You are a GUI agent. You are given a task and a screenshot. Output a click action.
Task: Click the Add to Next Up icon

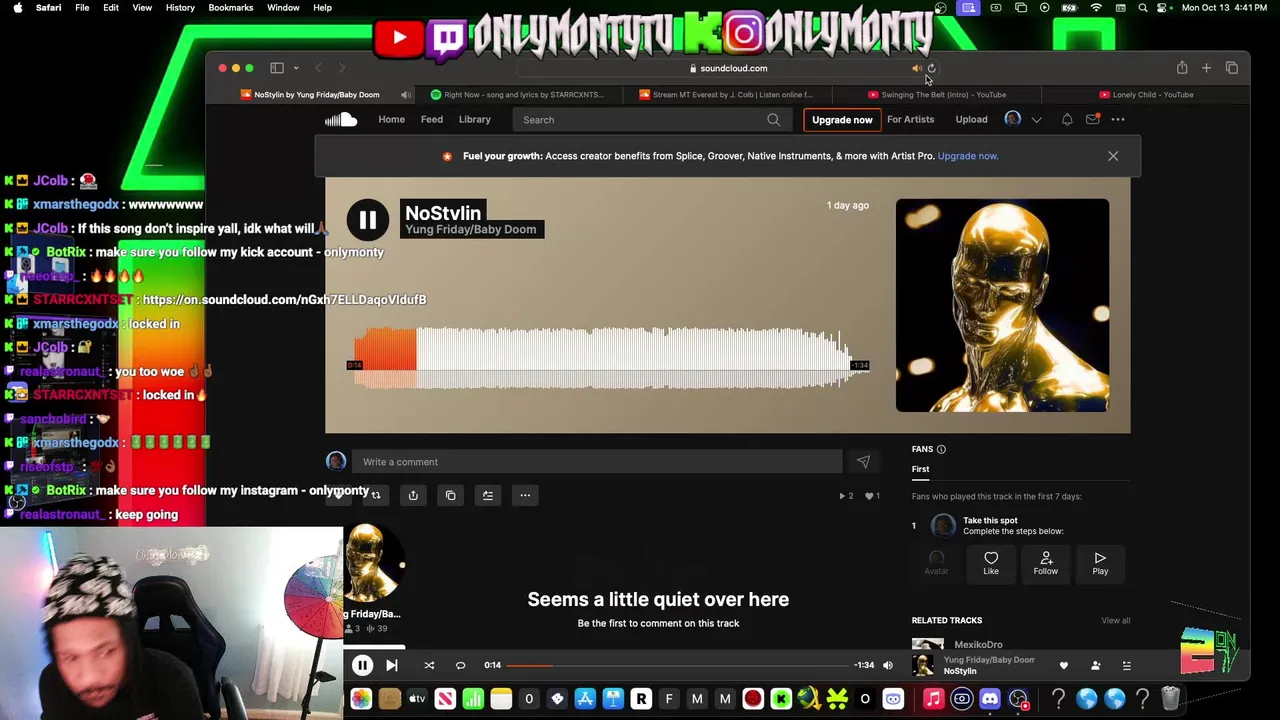click(x=488, y=495)
